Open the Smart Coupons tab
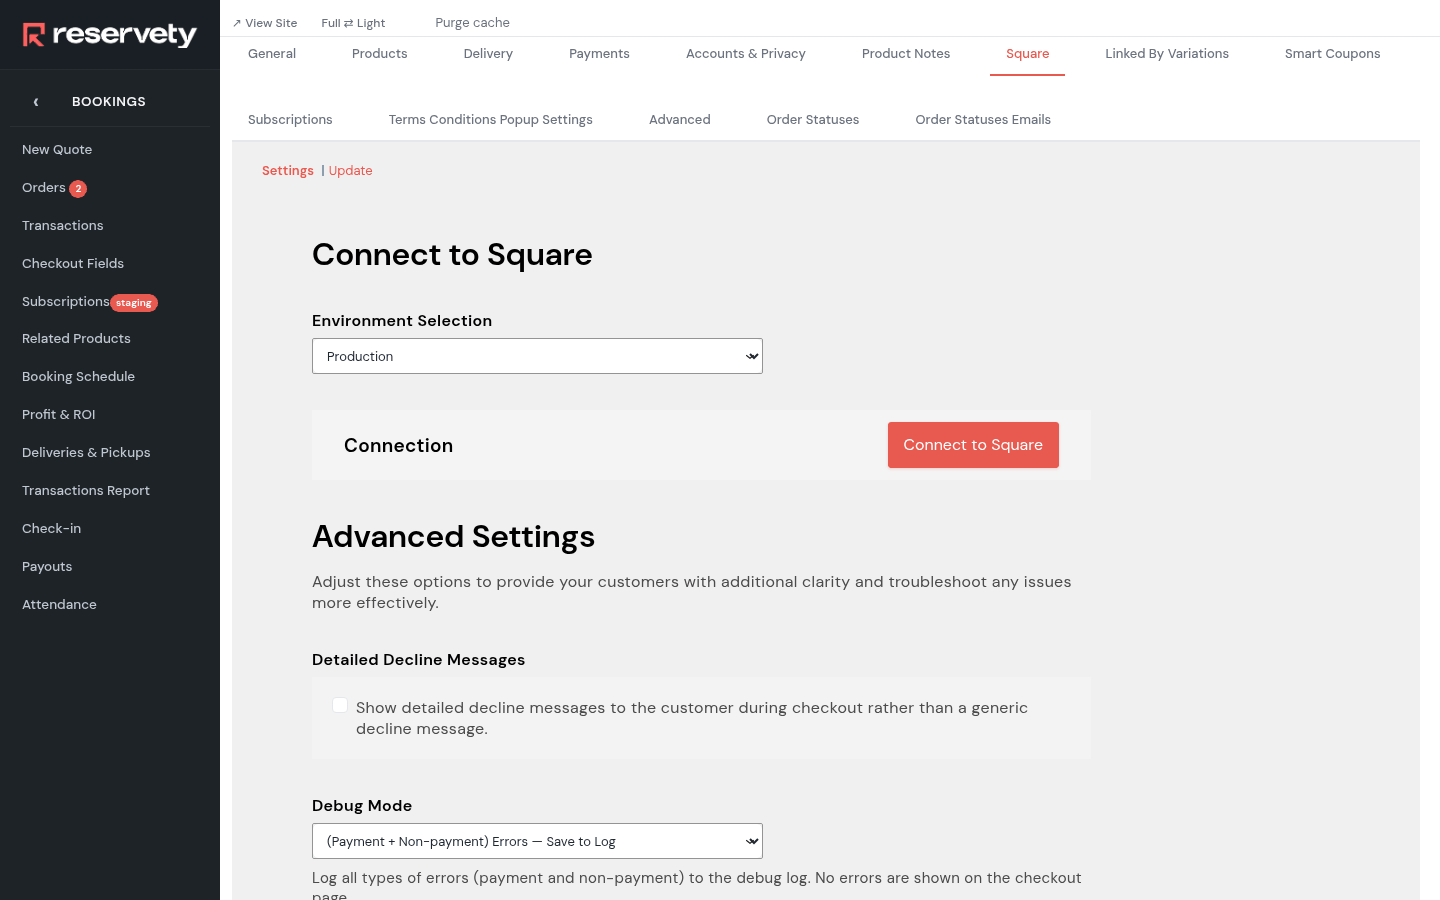The image size is (1440, 900). (x=1332, y=54)
